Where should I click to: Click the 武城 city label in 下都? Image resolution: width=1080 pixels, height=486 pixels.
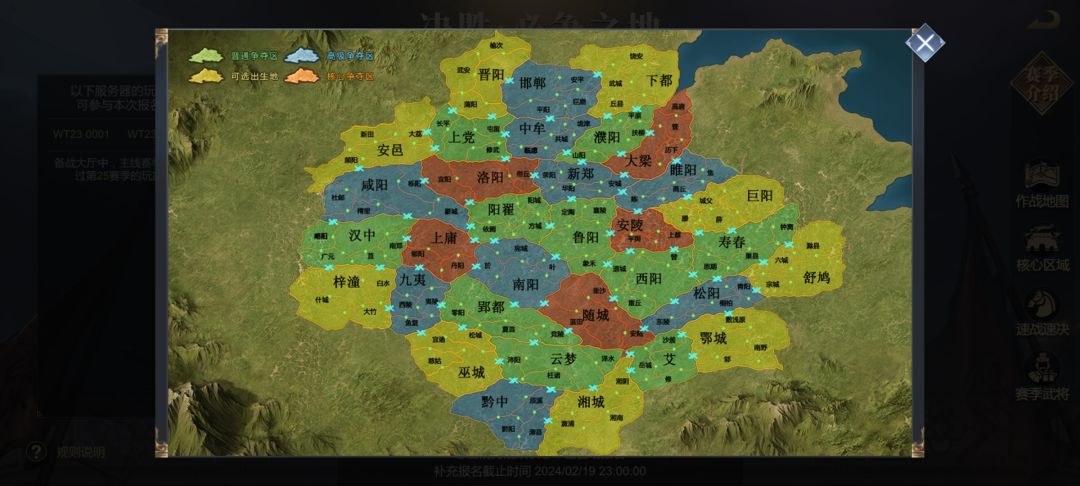pyautogui.click(x=616, y=83)
